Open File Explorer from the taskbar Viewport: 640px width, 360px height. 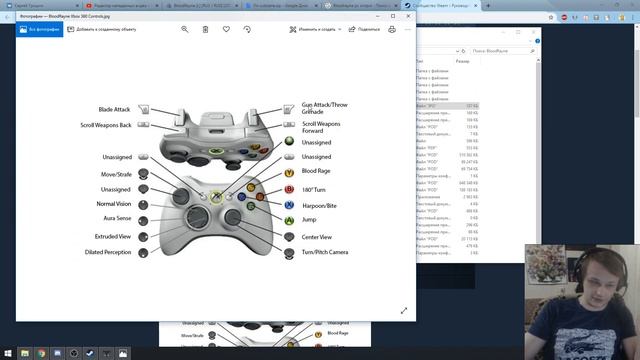(x=25, y=353)
